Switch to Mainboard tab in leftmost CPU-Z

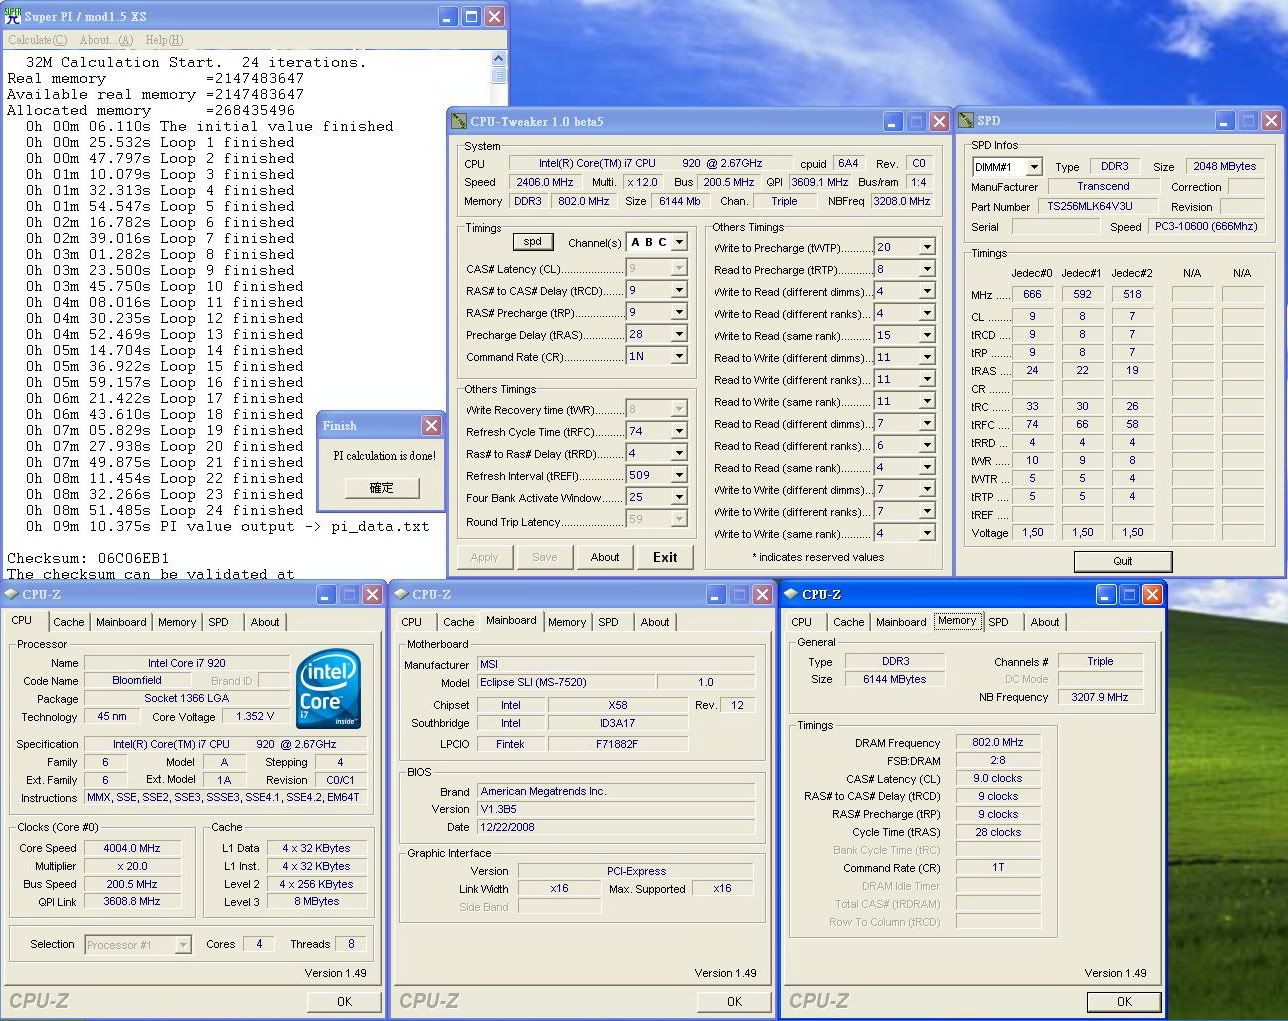[x=121, y=622]
